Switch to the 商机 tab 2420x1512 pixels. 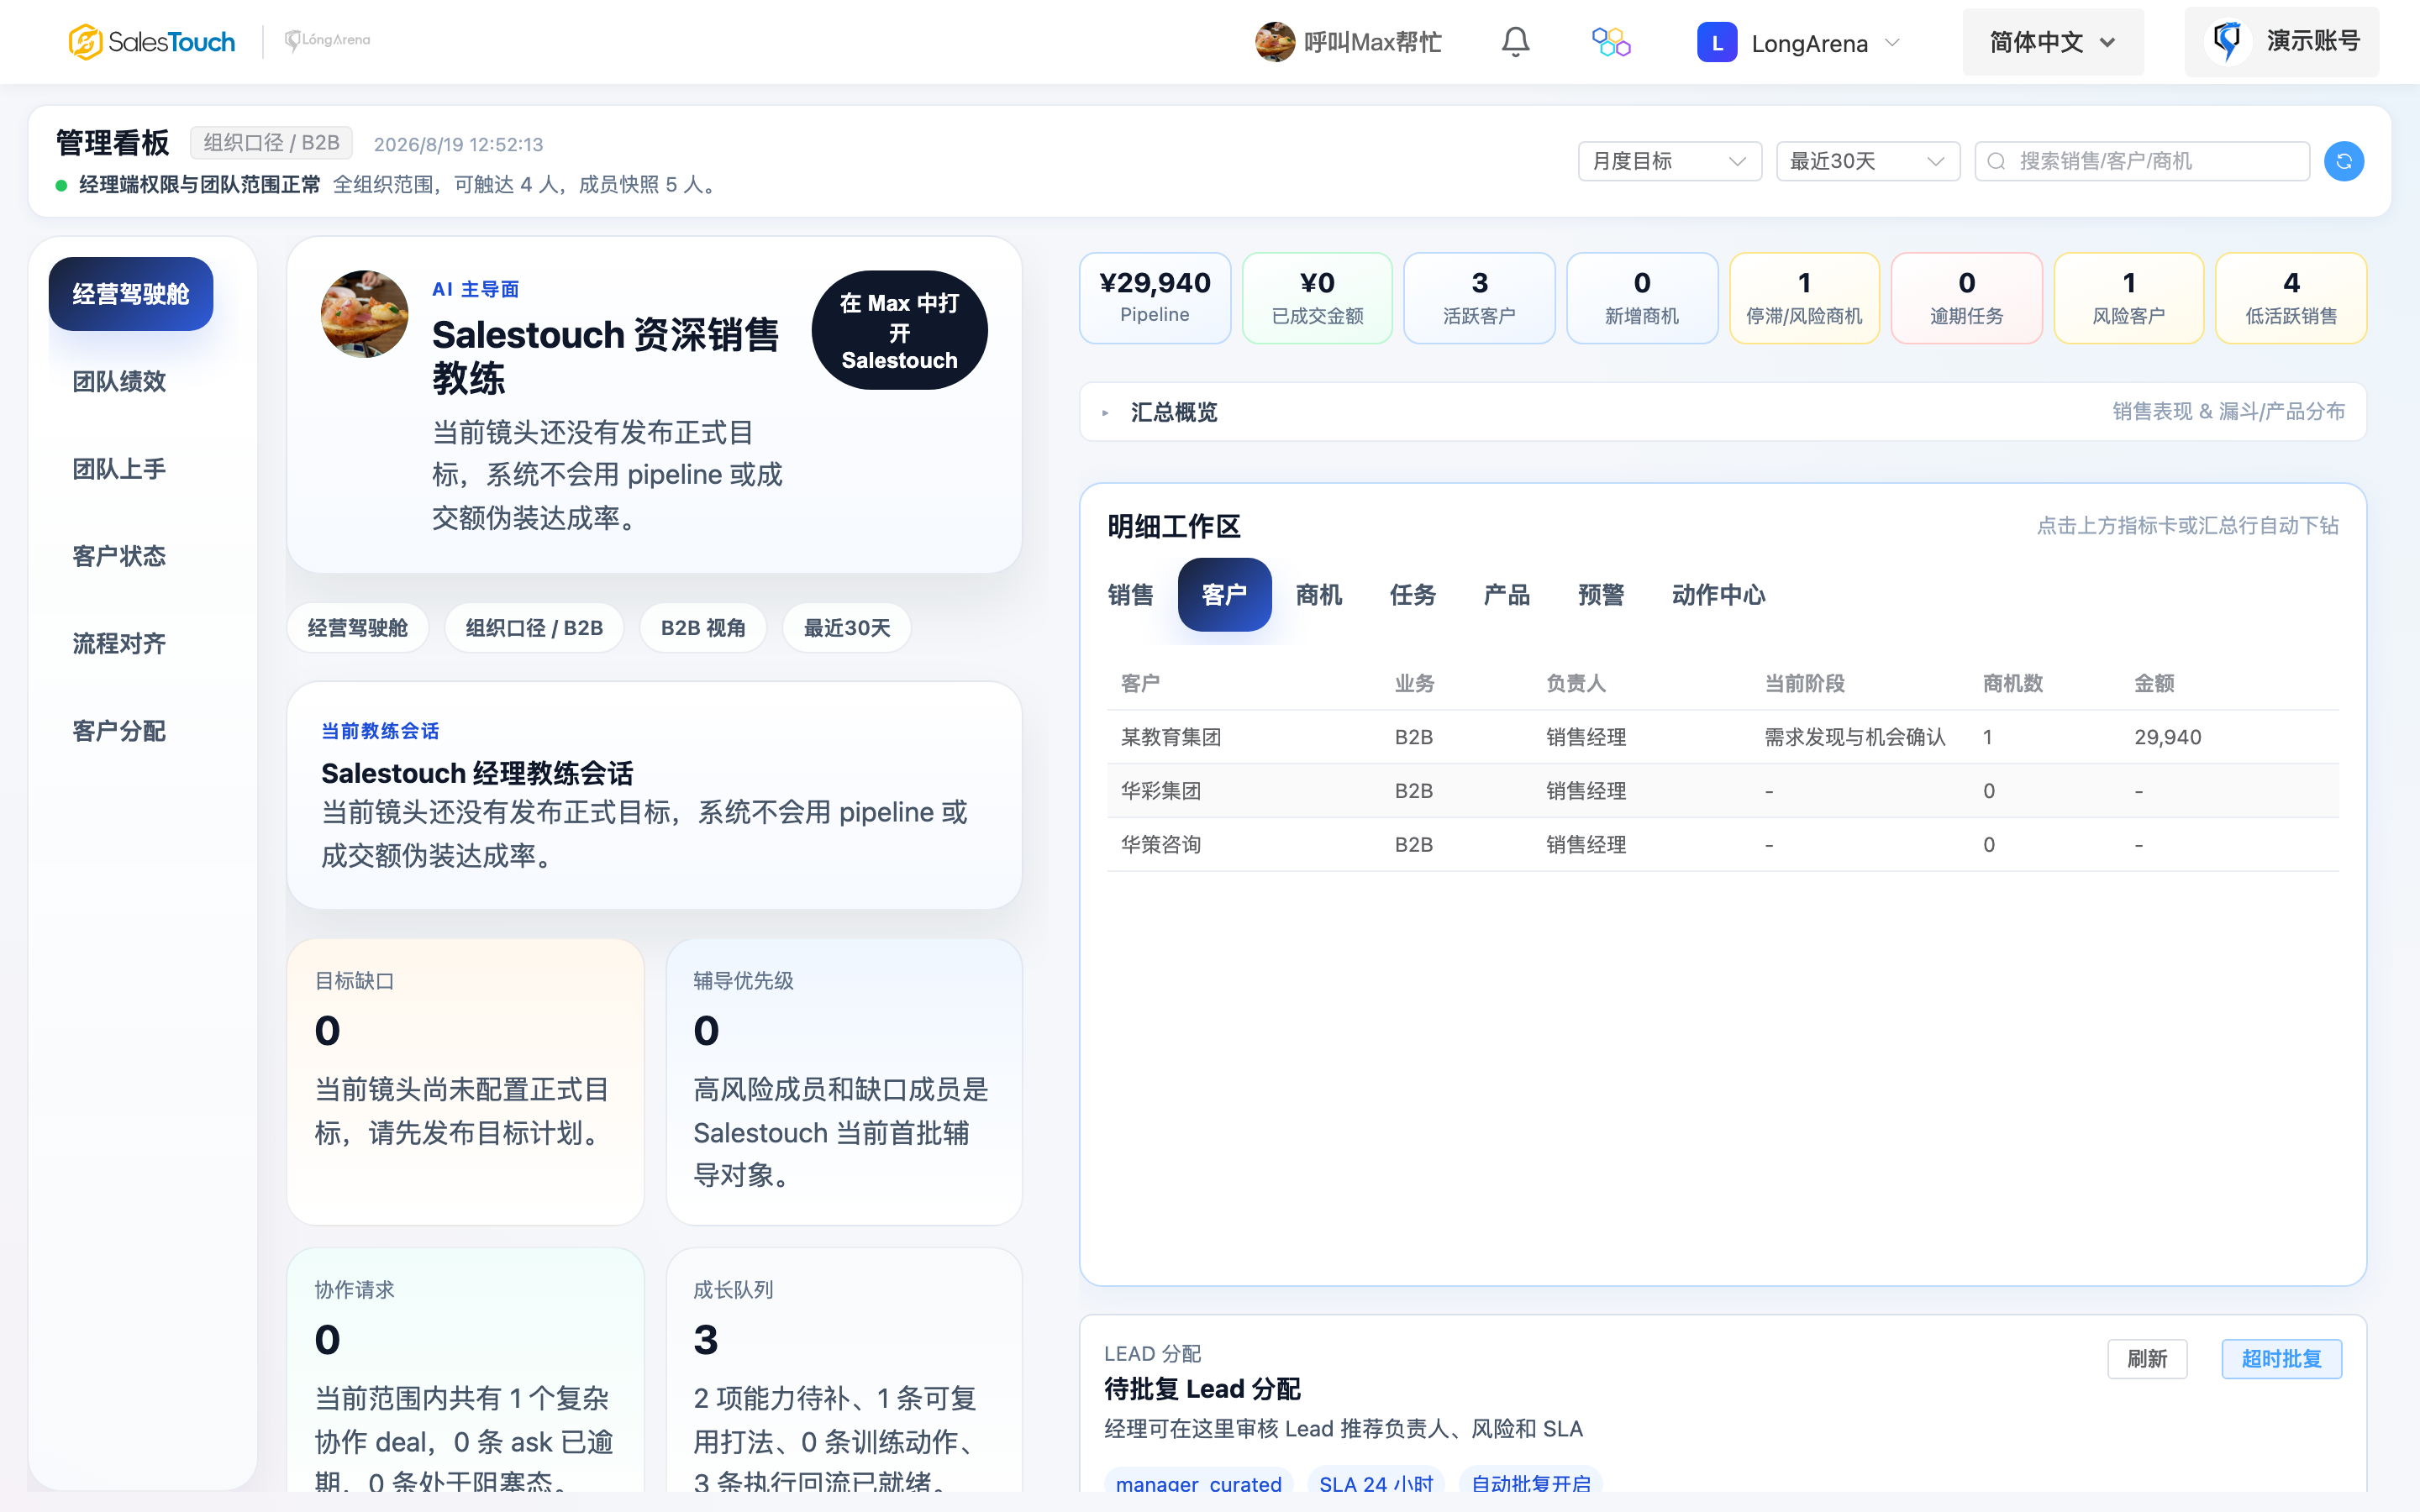(x=1318, y=595)
